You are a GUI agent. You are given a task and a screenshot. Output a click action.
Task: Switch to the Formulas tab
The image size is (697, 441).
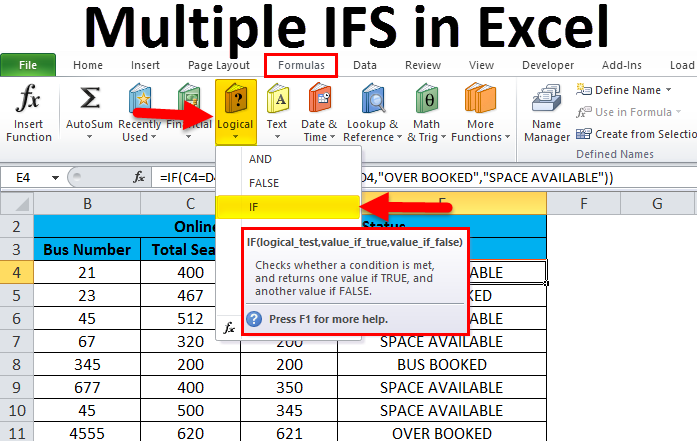(301, 65)
